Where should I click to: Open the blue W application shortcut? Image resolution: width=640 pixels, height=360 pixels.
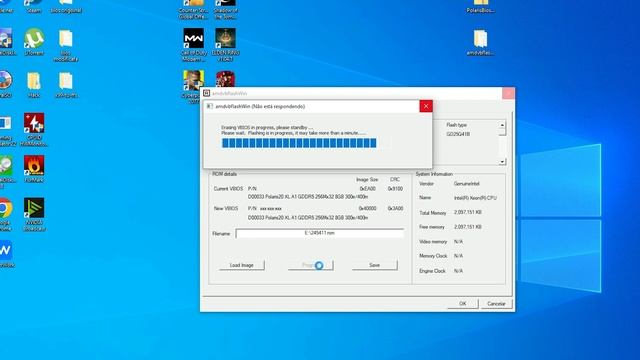click(x=6, y=254)
